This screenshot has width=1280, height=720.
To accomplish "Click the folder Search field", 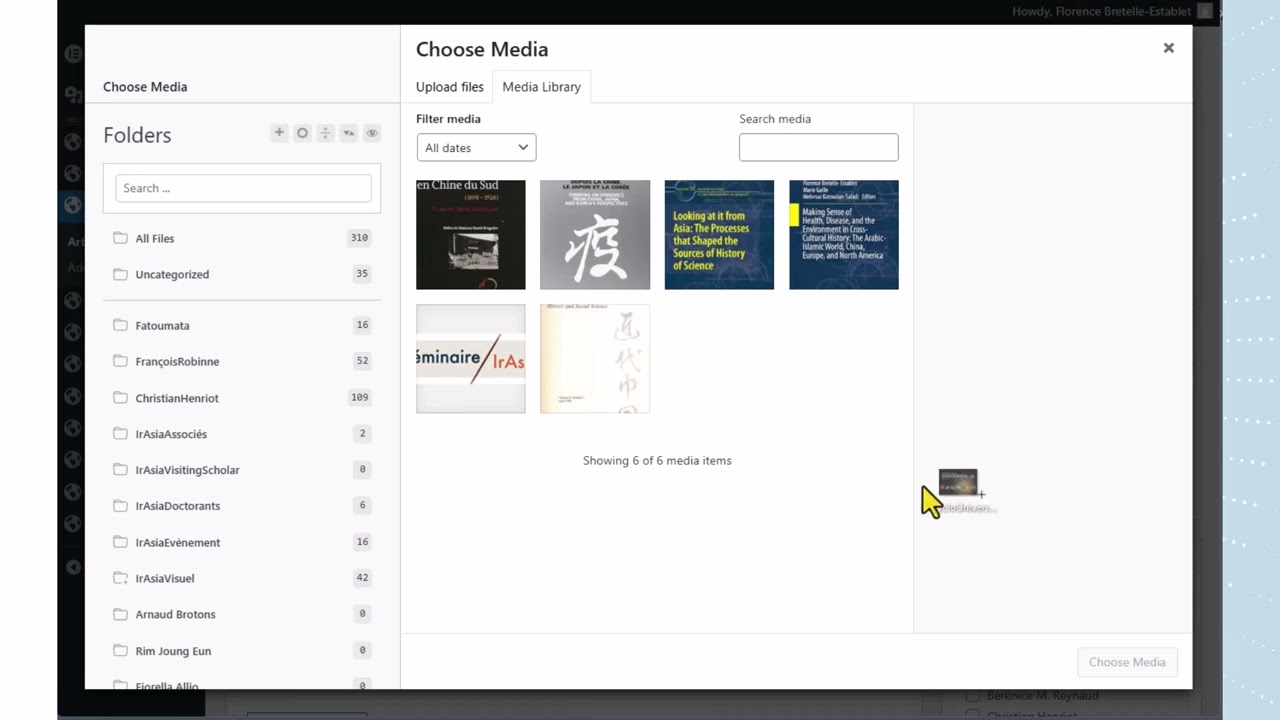I will [x=243, y=188].
